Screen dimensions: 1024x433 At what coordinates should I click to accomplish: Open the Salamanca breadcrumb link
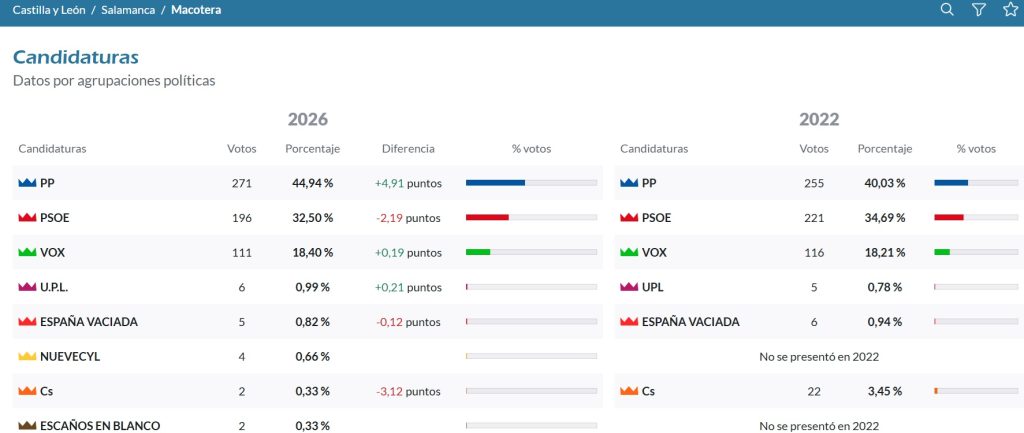pyautogui.click(x=128, y=10)
